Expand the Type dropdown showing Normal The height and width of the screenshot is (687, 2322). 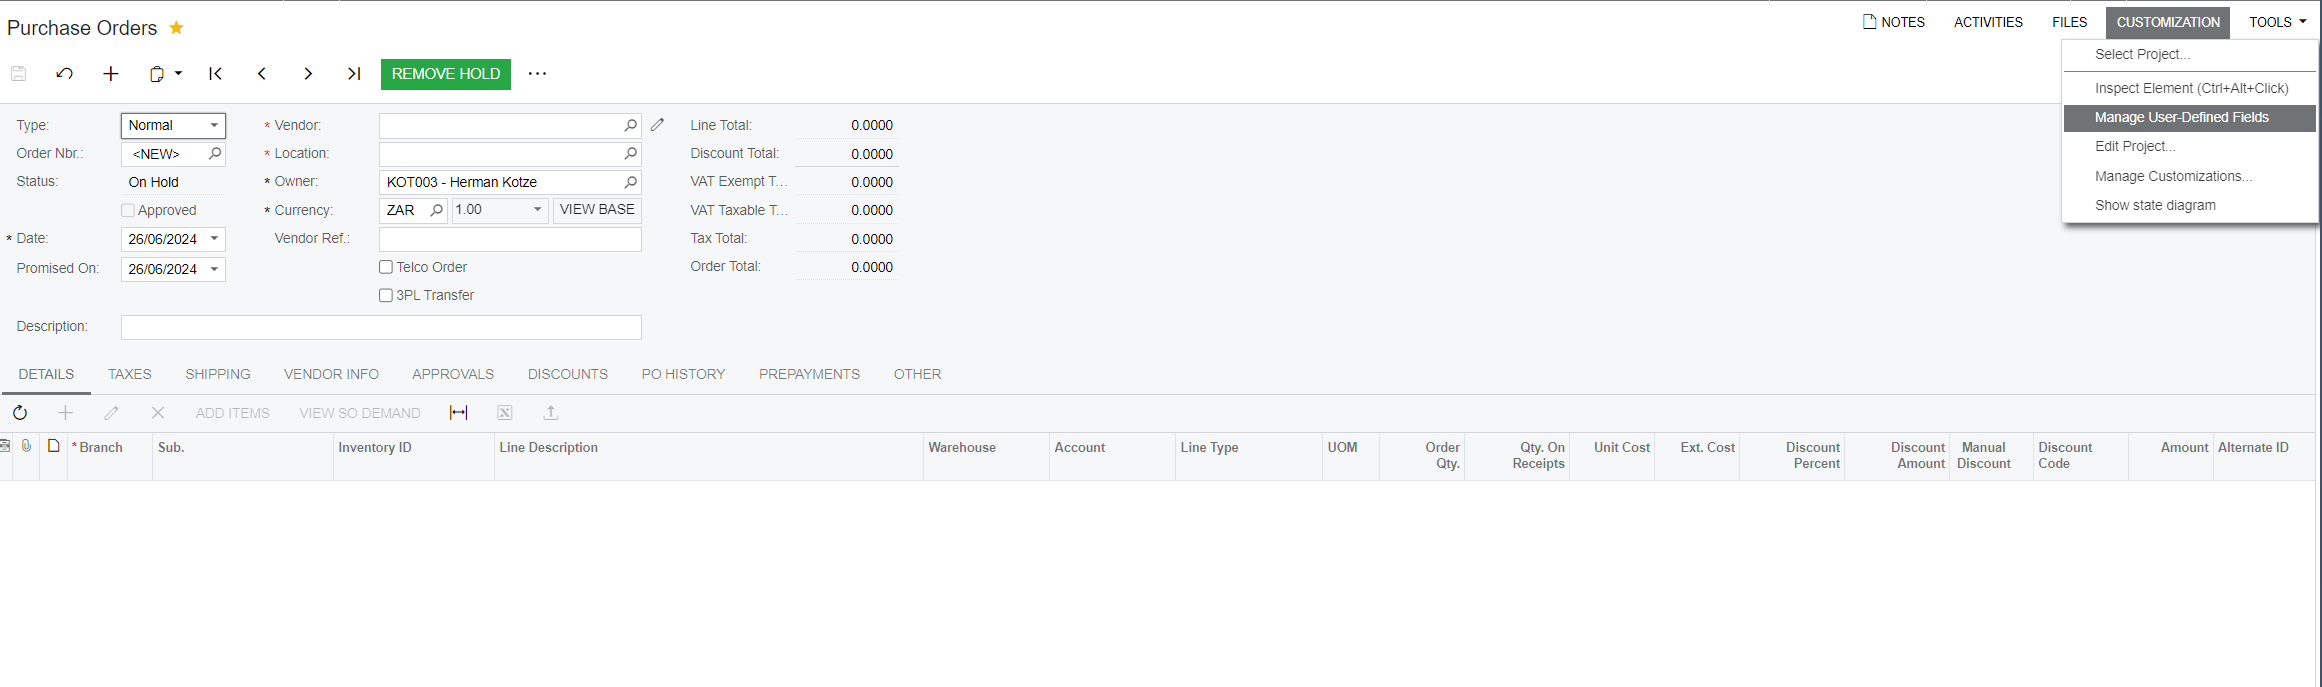click(214, 126)
